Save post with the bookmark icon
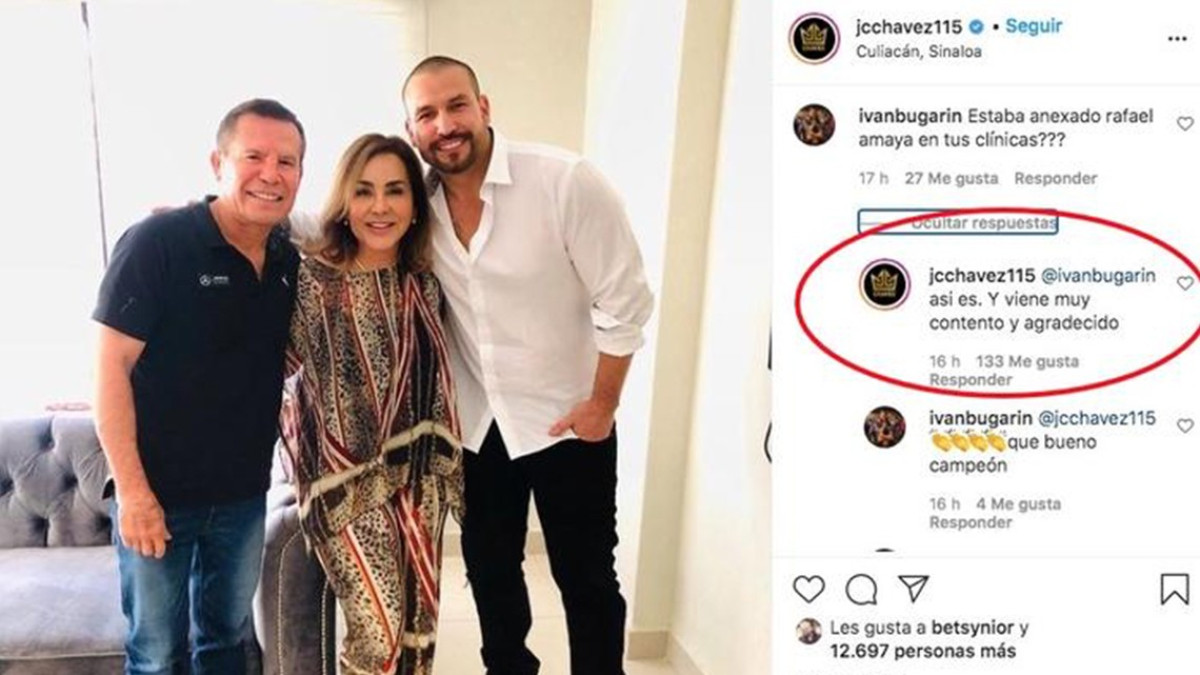1200x675 pixels. [1175, 589]
